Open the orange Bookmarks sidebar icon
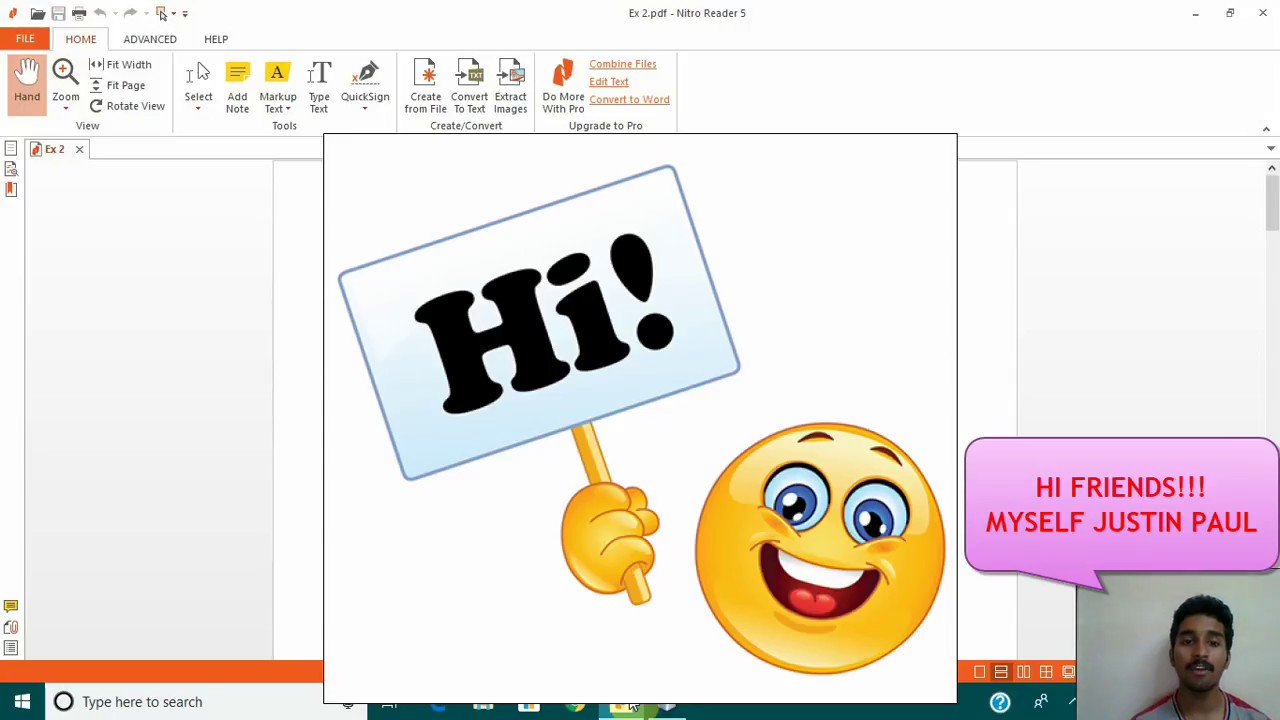The width and height of the screenshot is (1280, 720). tap(11, 189)
